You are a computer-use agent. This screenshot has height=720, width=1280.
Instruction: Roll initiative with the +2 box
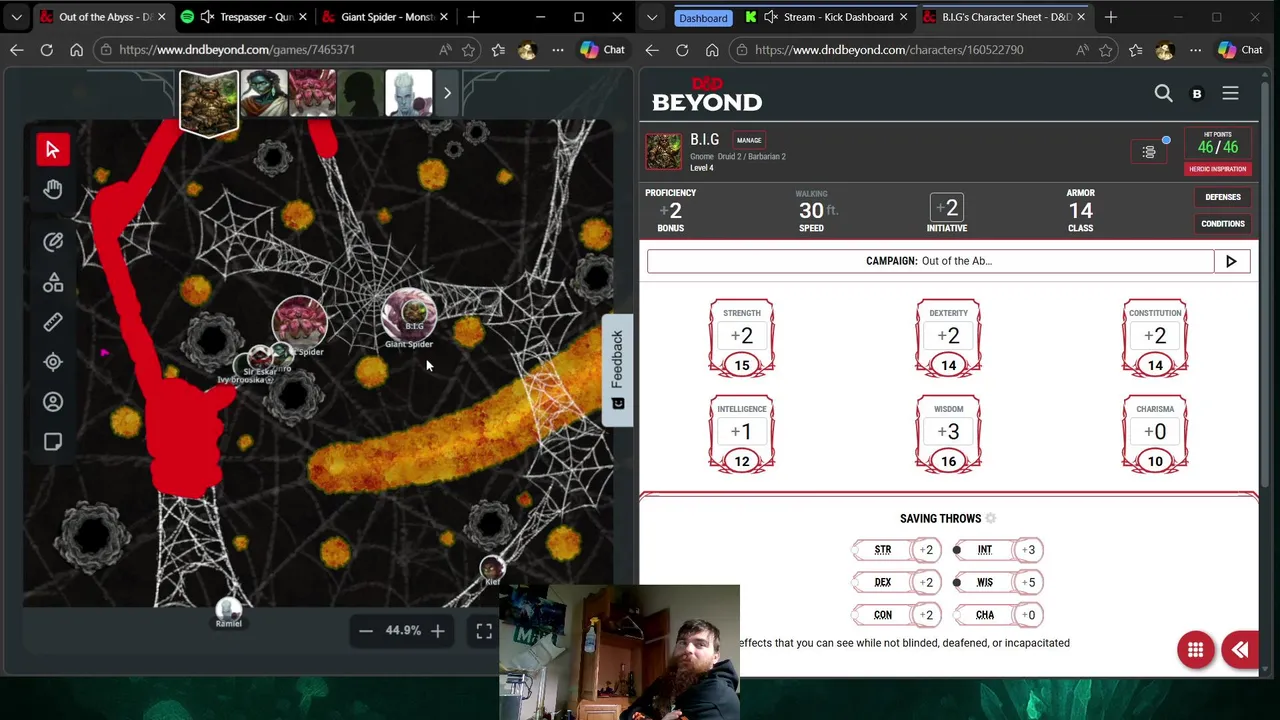tap(947, 208)
